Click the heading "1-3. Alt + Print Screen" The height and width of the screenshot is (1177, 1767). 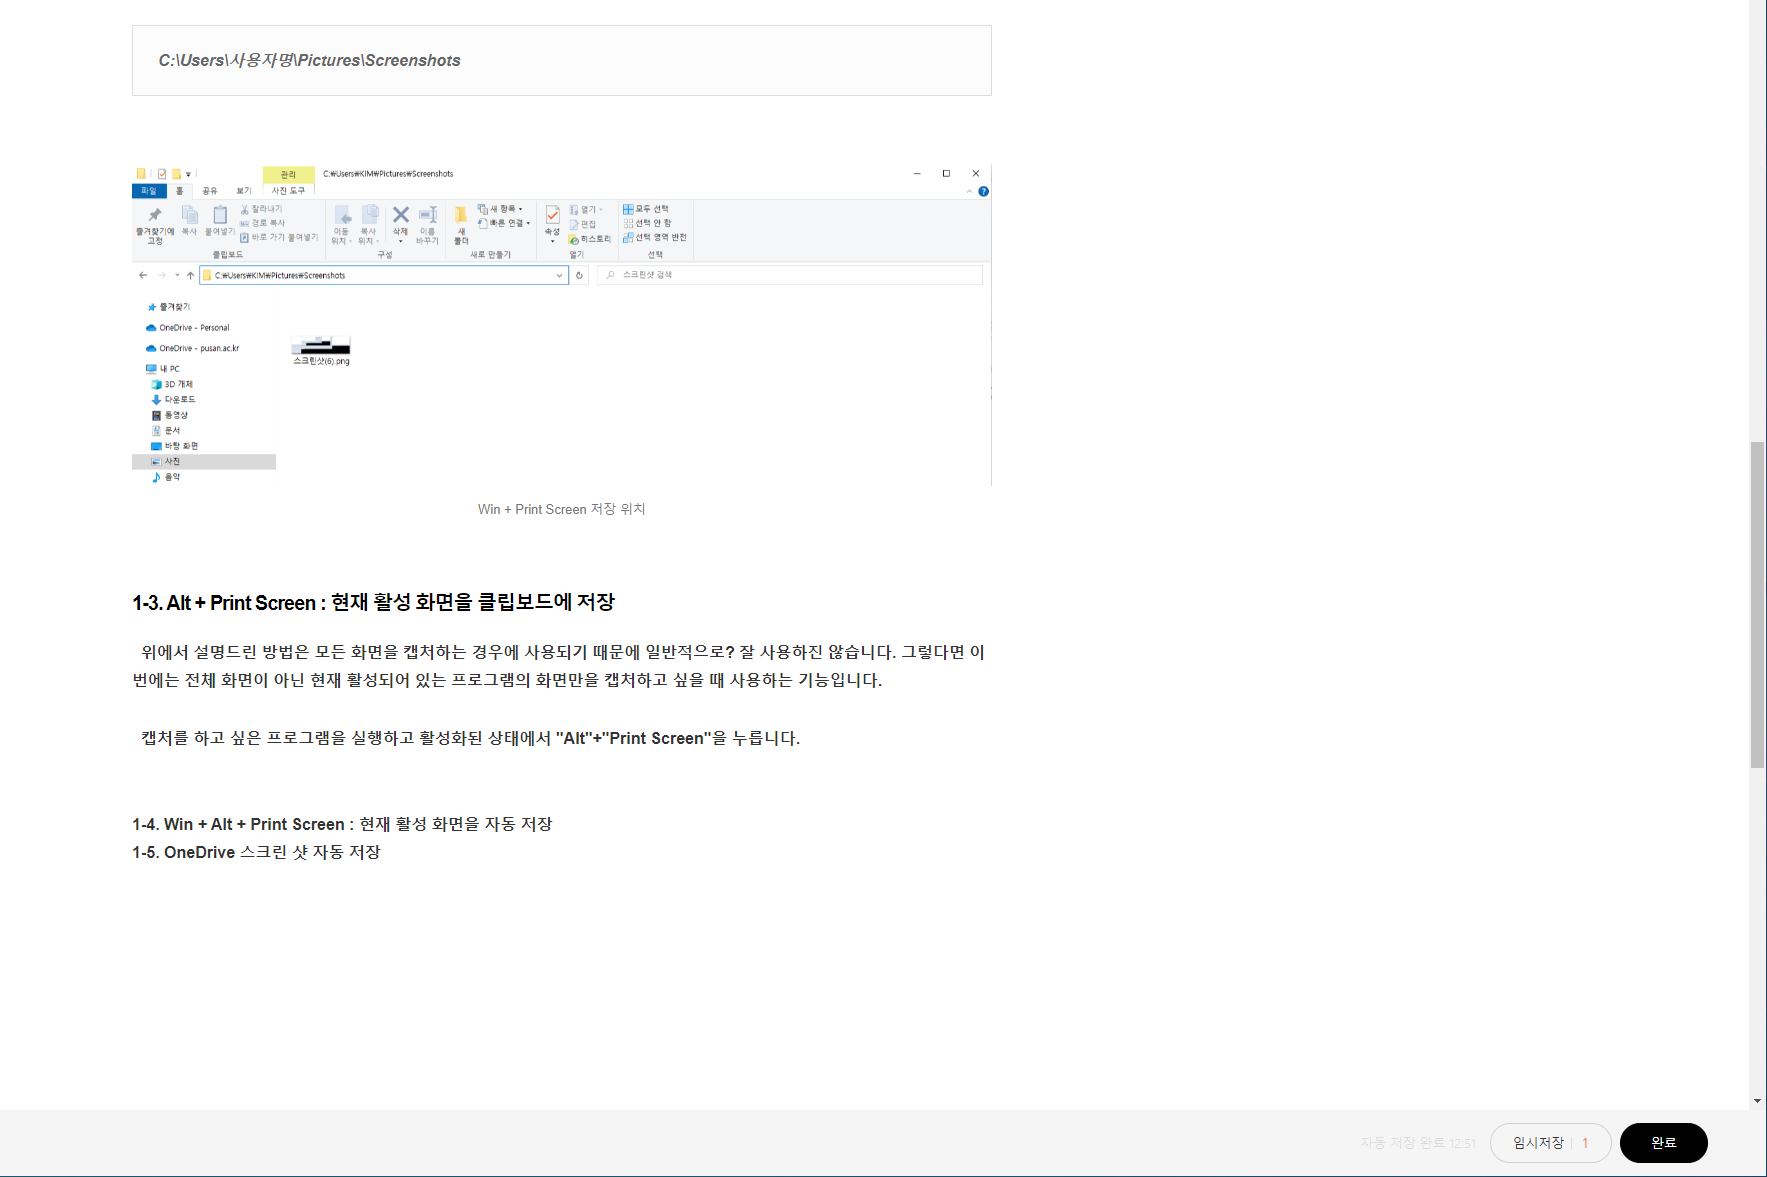coord(373,602)
